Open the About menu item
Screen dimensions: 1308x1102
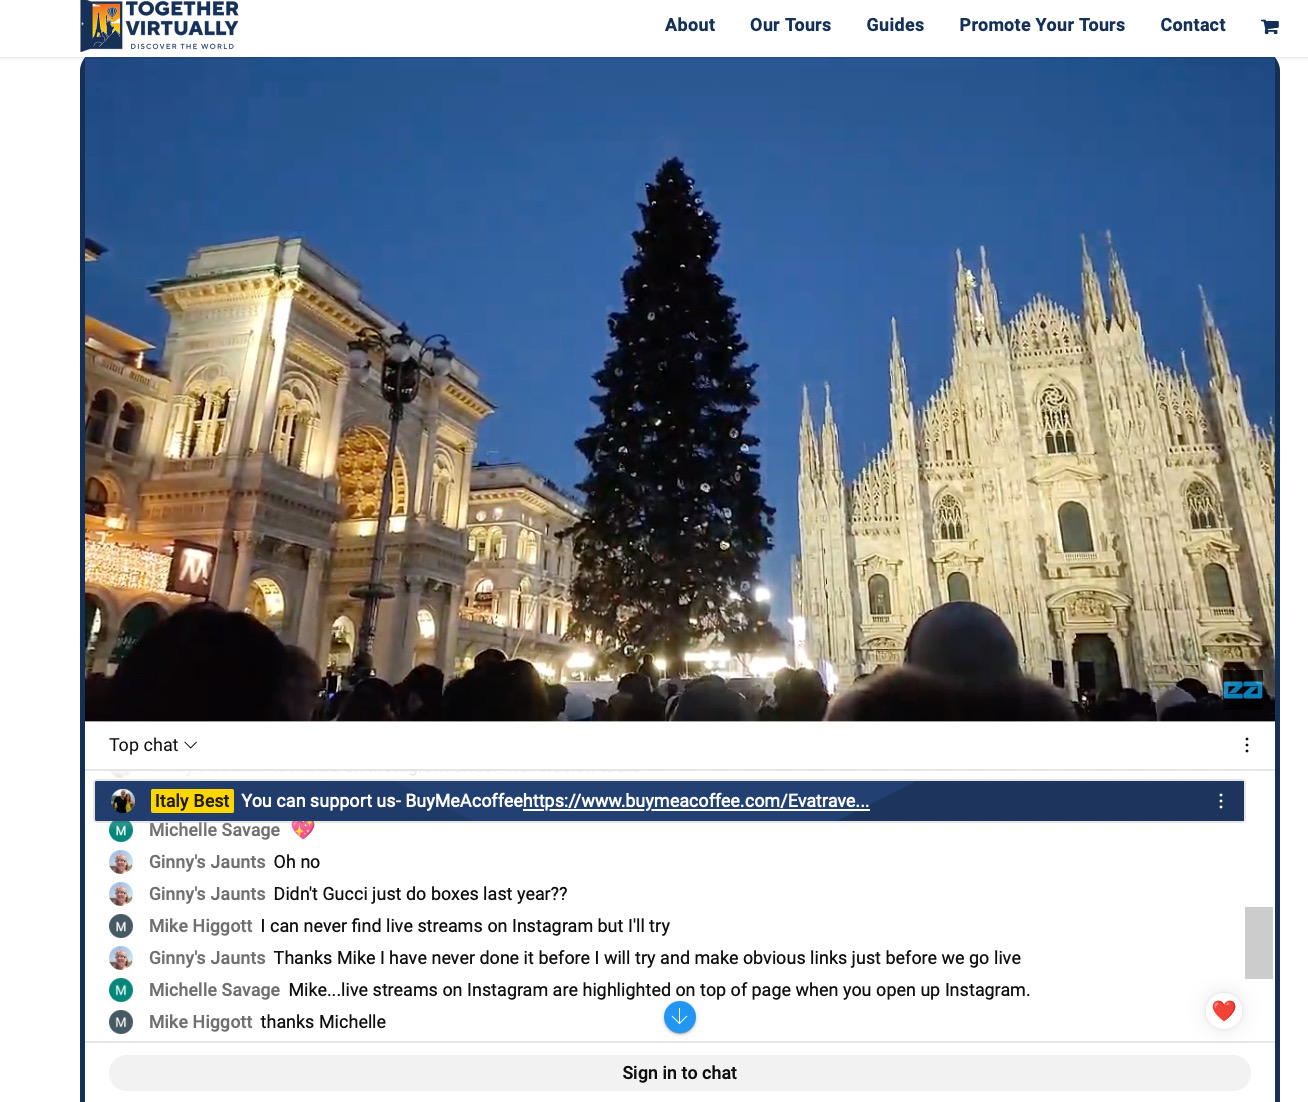click(689, 25)
